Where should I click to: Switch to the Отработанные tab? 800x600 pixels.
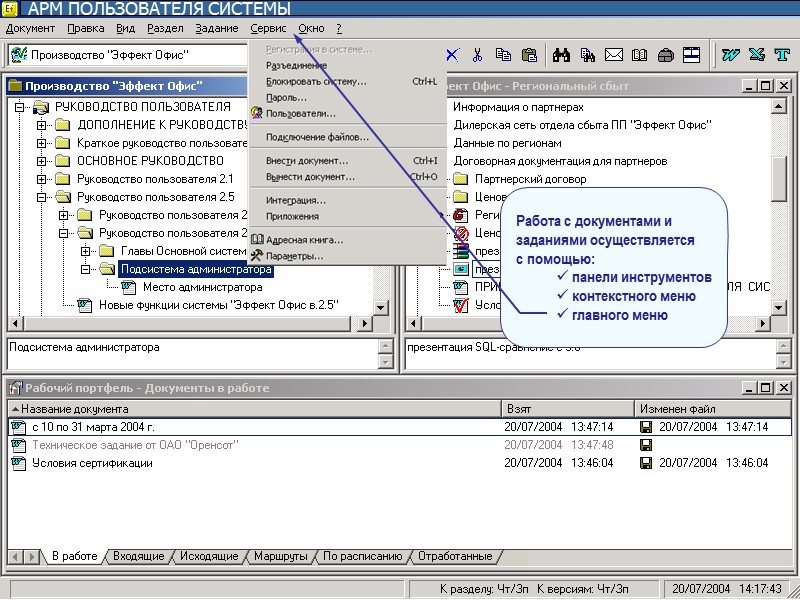pyautogui.click(x=455, y=556)
